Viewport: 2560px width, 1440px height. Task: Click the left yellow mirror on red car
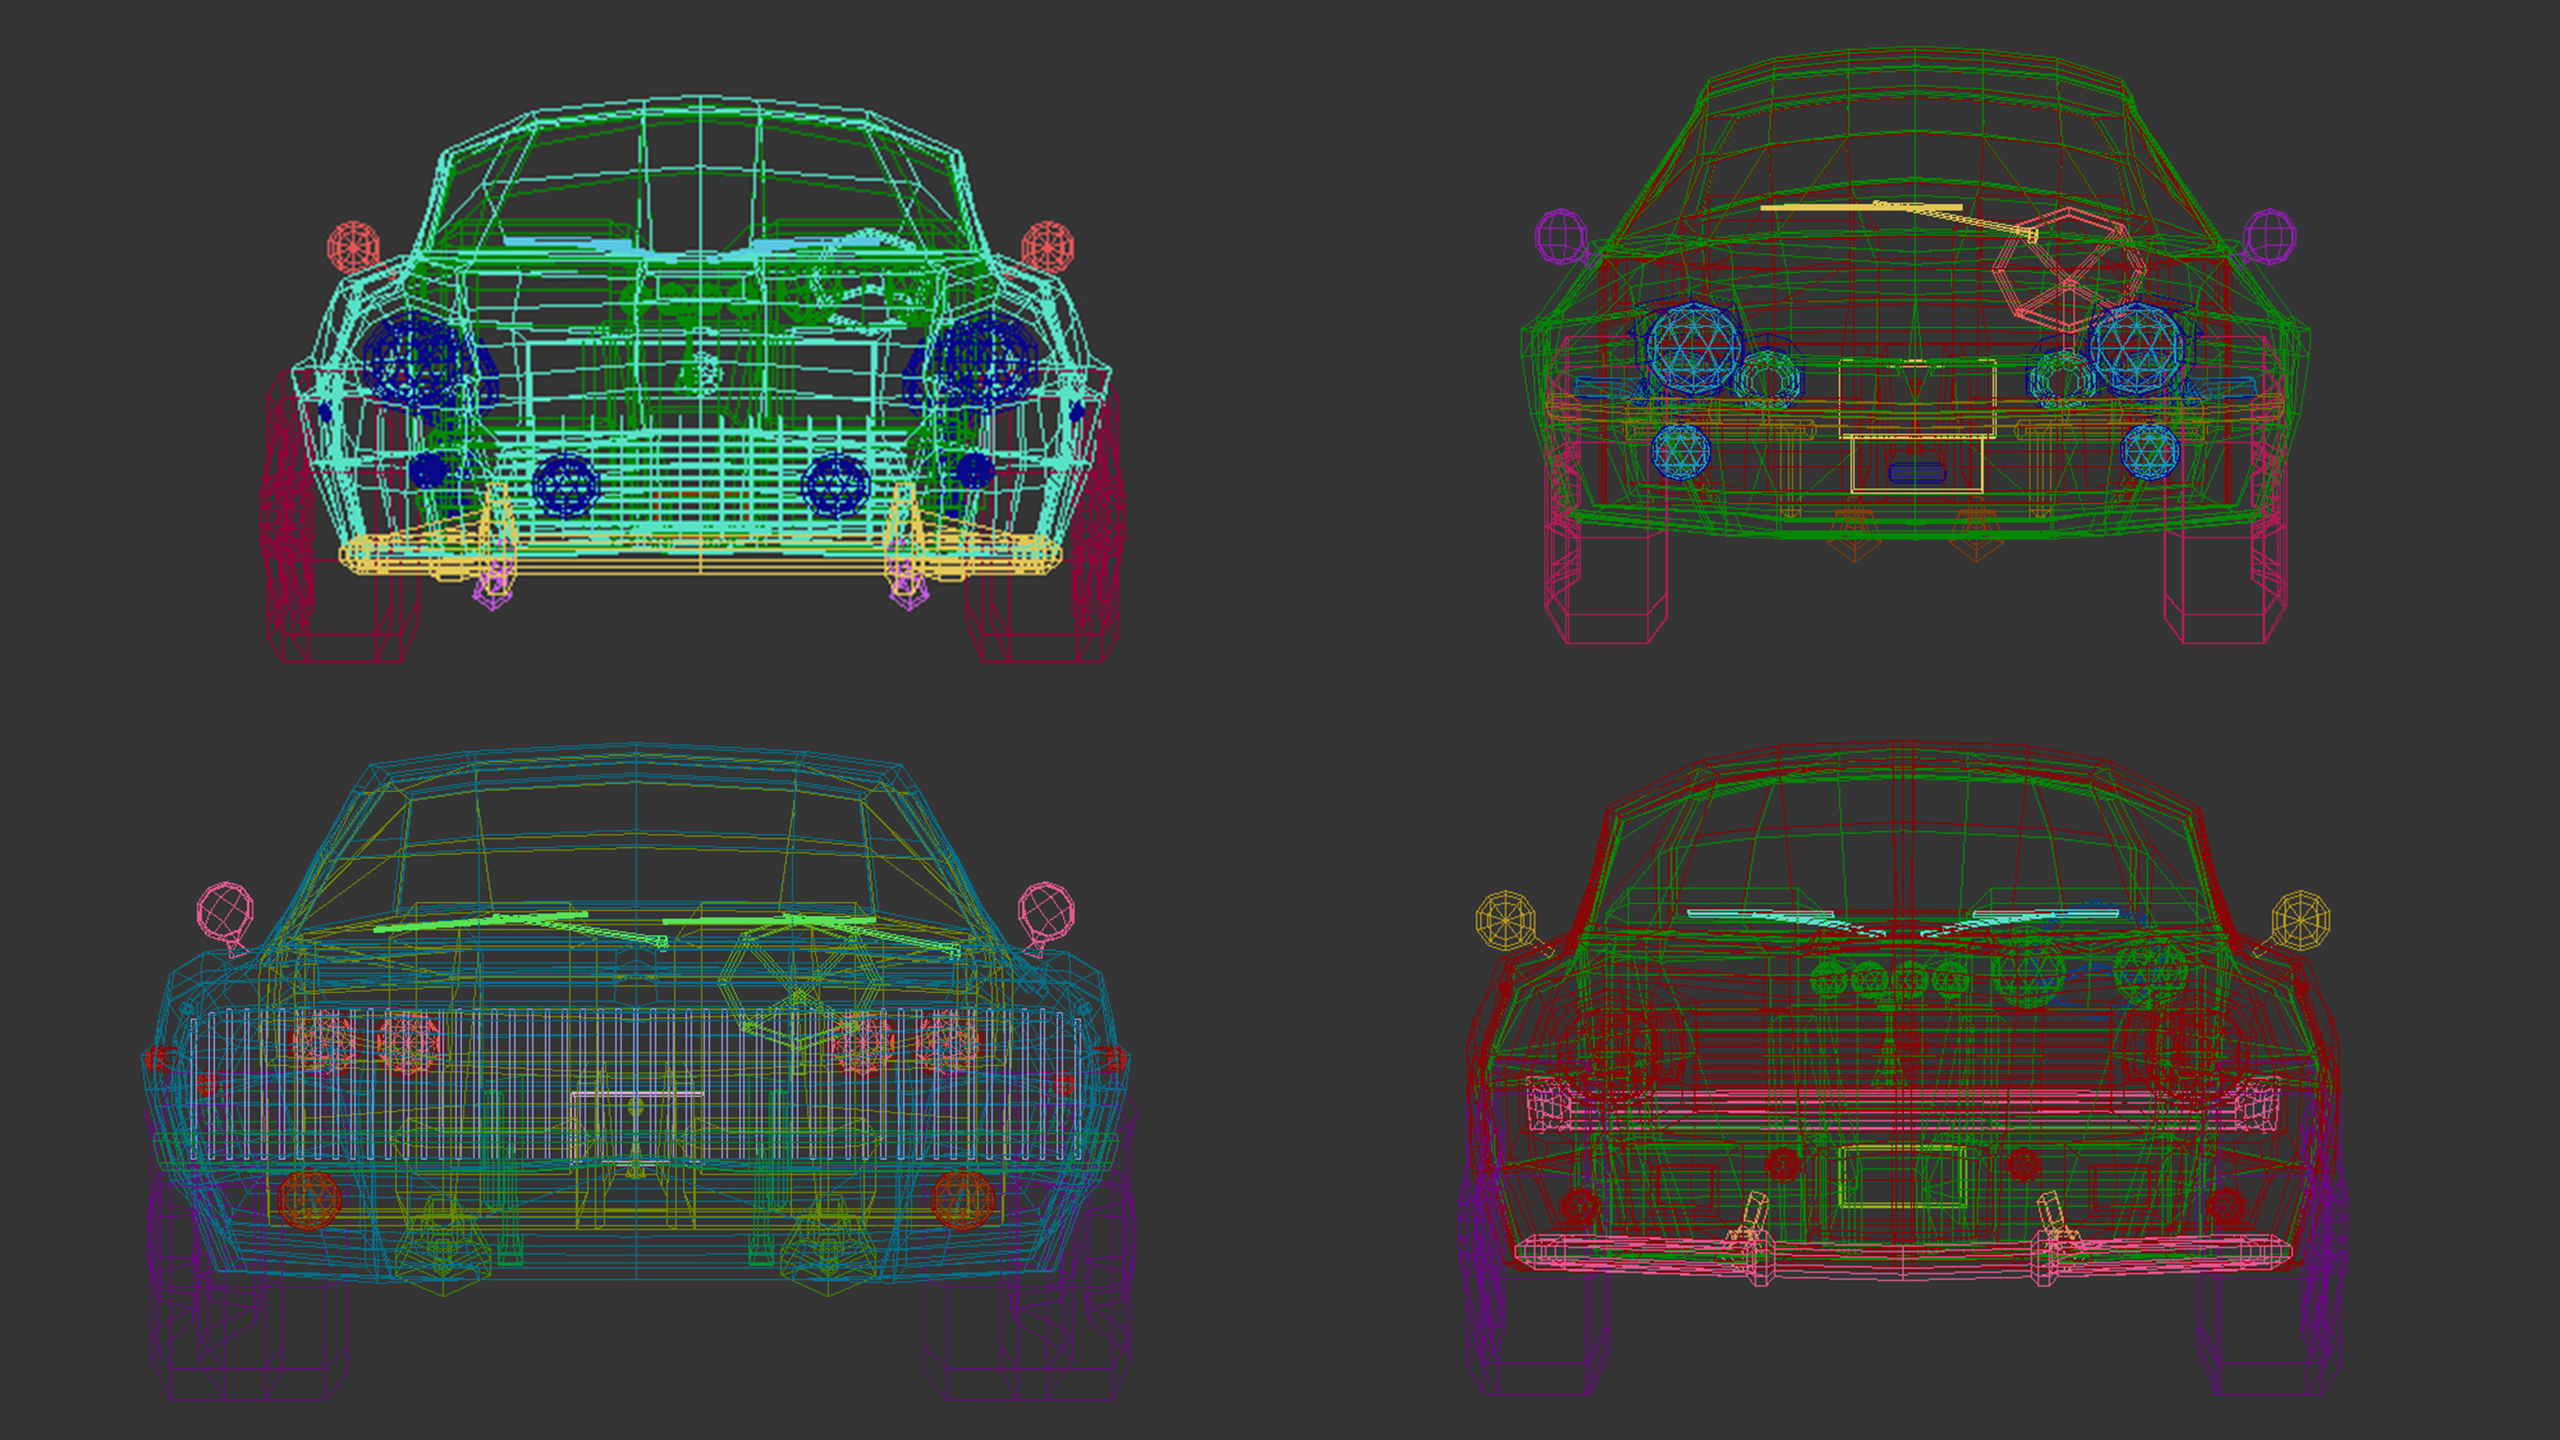1506,920
